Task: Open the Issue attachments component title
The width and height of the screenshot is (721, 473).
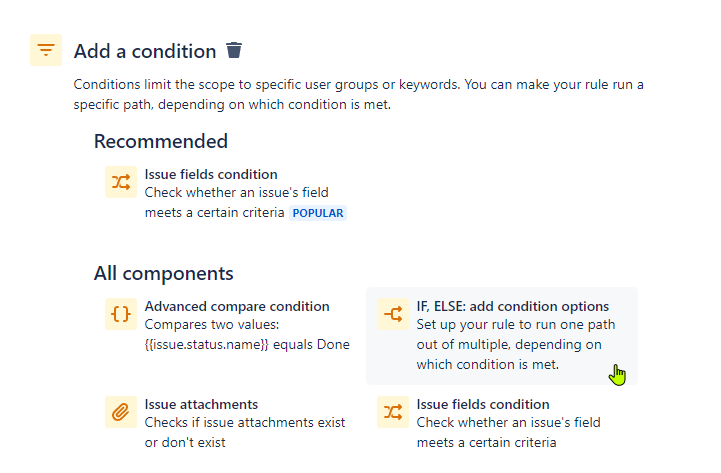Action: click(201, 404)
